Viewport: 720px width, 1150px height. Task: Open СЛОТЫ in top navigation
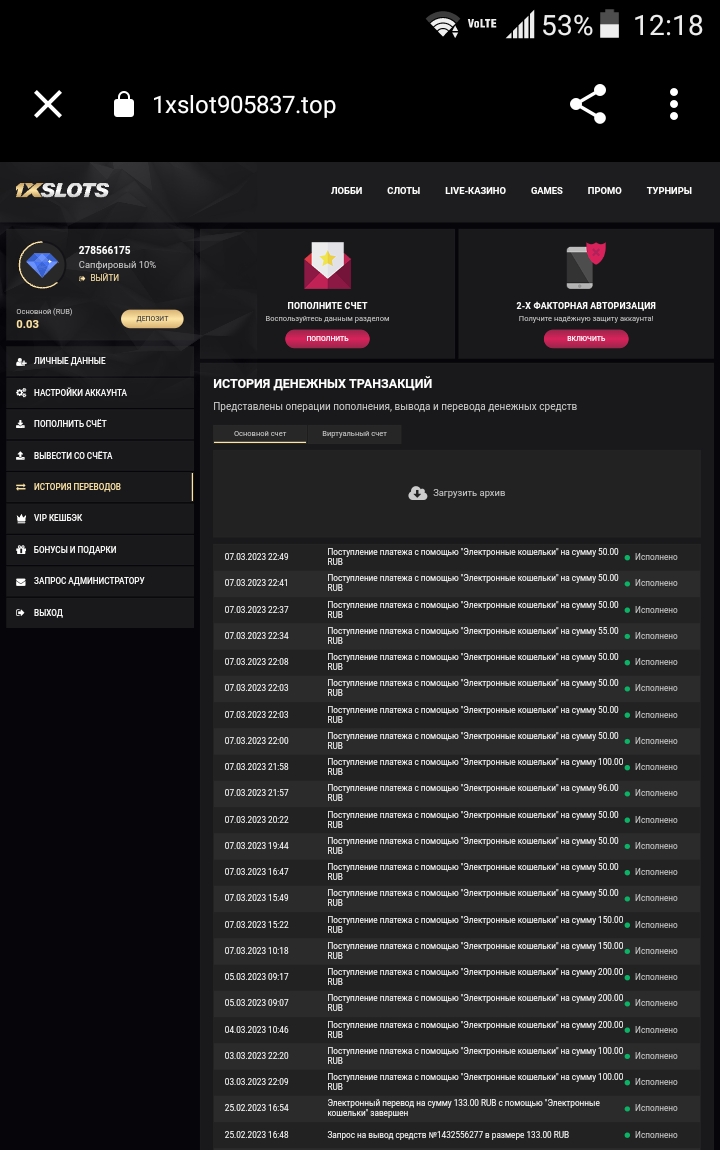click(403, 191)
